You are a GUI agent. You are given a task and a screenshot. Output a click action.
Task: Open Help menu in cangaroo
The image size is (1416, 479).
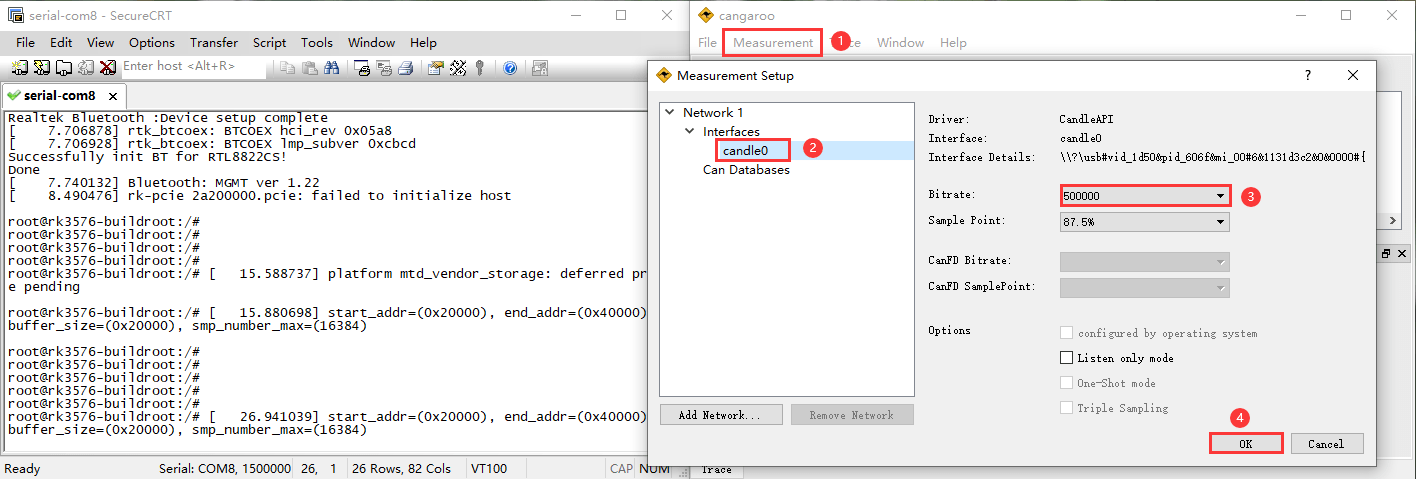953,43
